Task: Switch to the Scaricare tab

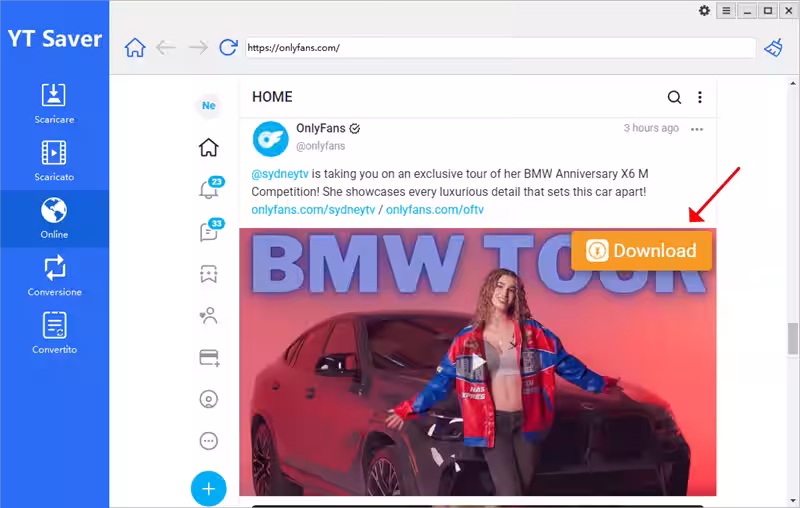Action: 54,104
